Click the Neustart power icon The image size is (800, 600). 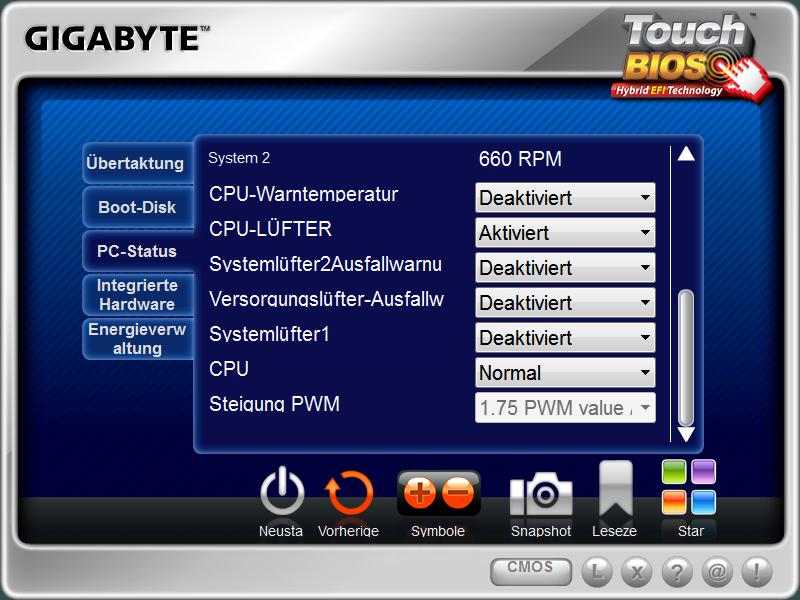(282, 492)
